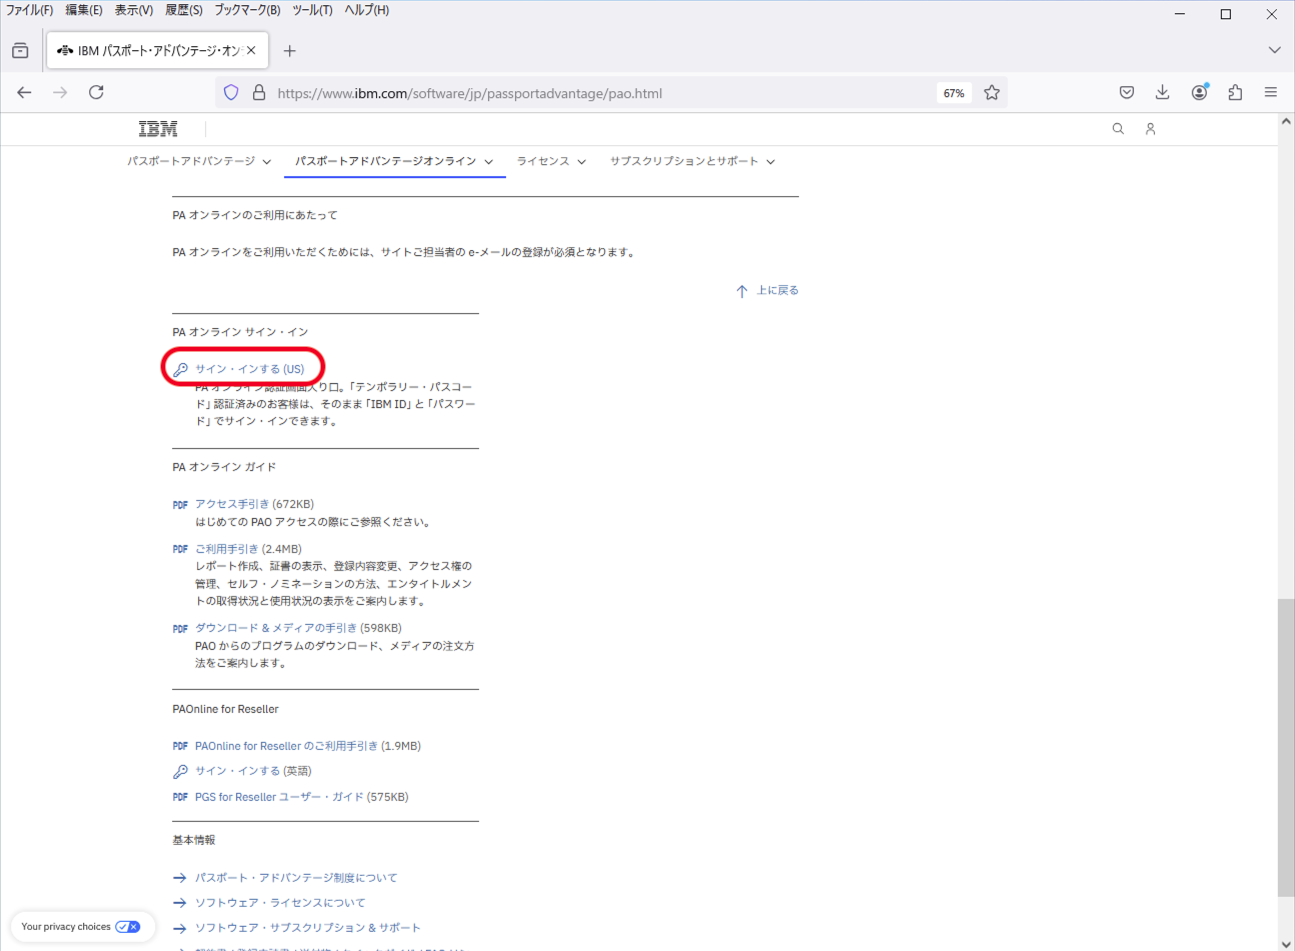Click arrow icon beside ソフトウェア・ライセンスについて

(180, 903)
